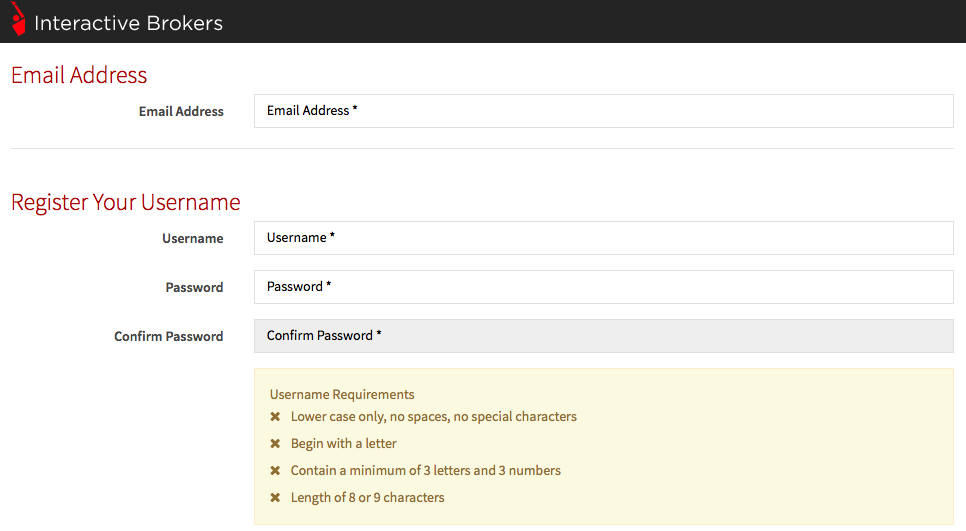The width and height of the screenshot is (966, 531).
Task: Click the bold Confirm Password label
Action: (168, 337)
